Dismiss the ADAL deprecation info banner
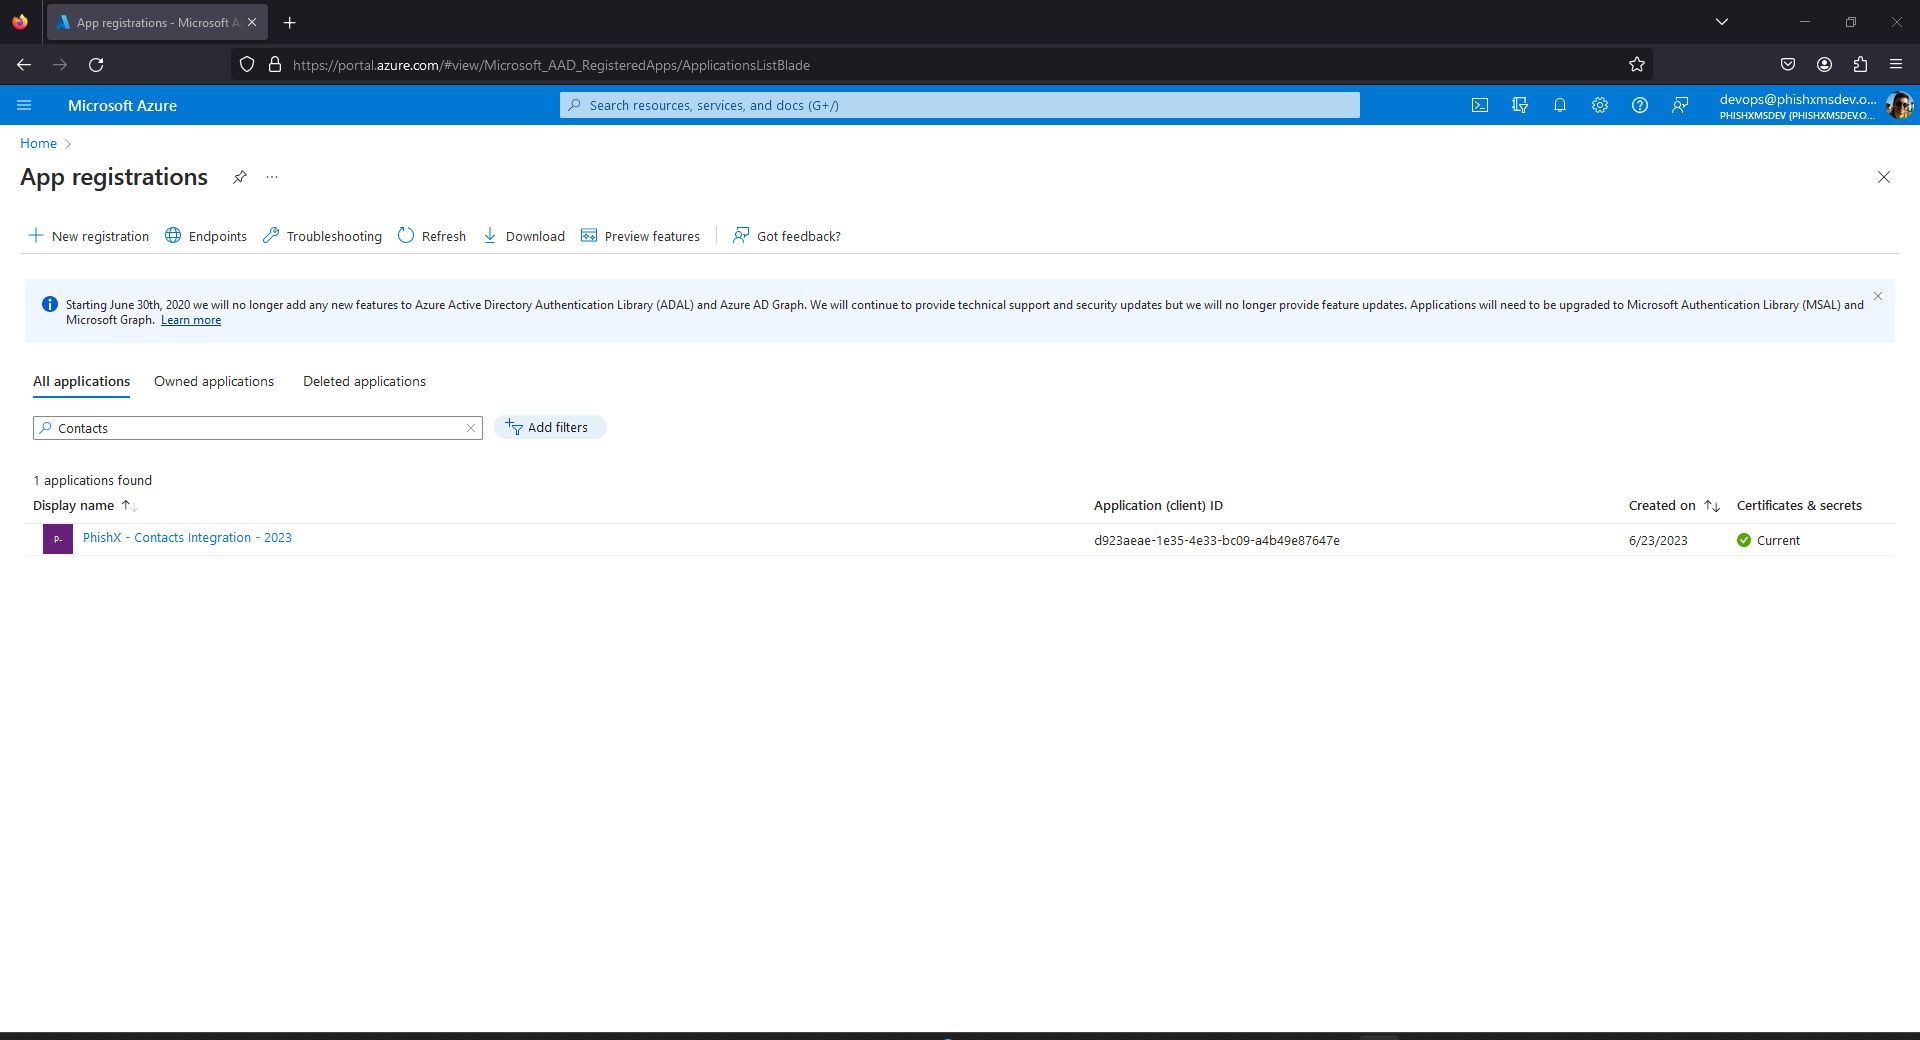This screenshot has height=1040, width=1920. pyautogui.click(x=1878, y=296)
